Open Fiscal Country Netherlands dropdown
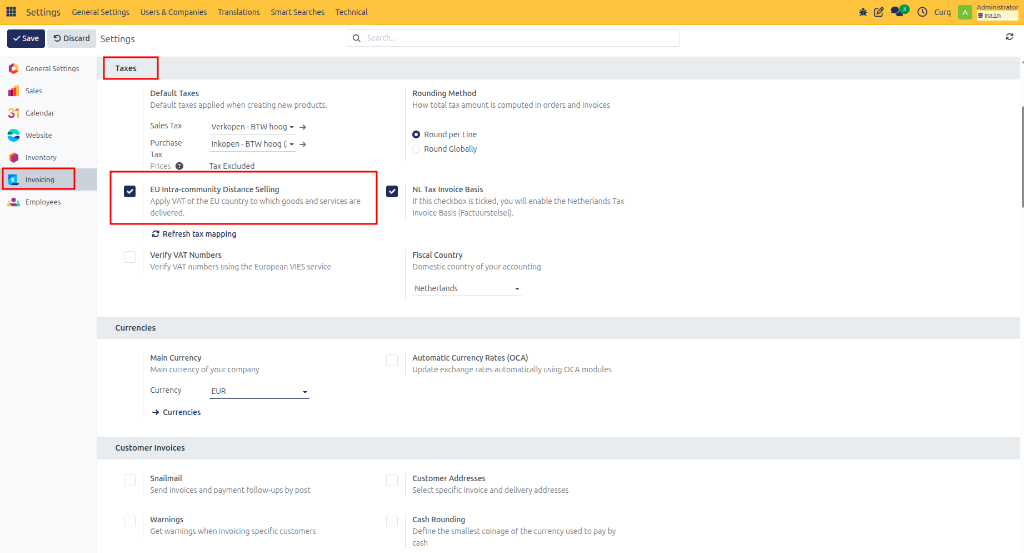The height and width of the screenshot is (553, 1024). pos(466,288)
